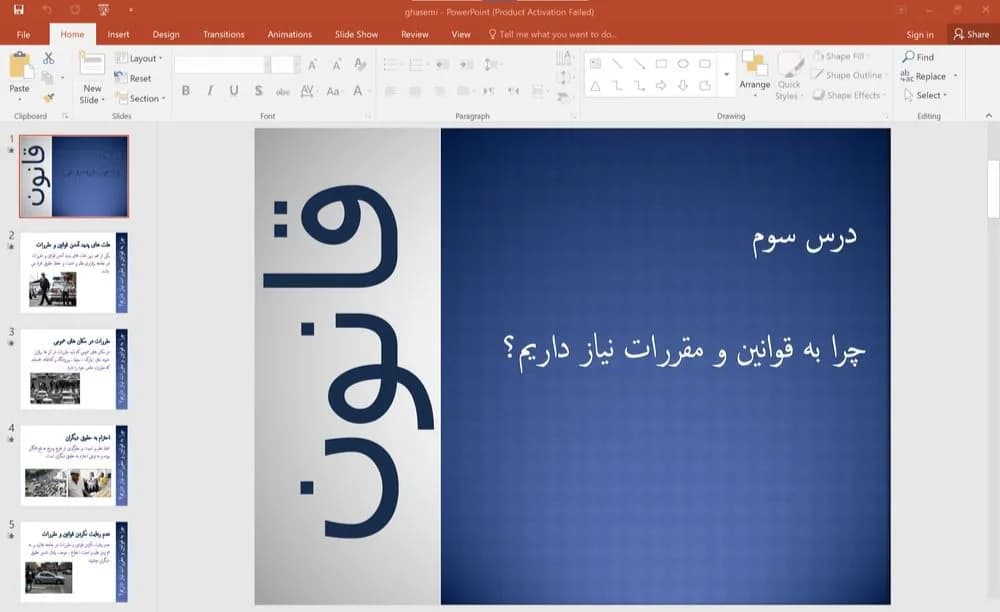The height and width of the screenshot is (612, 1000).
Task: Clear all formatting icon
Action: [x=360, y=64]
